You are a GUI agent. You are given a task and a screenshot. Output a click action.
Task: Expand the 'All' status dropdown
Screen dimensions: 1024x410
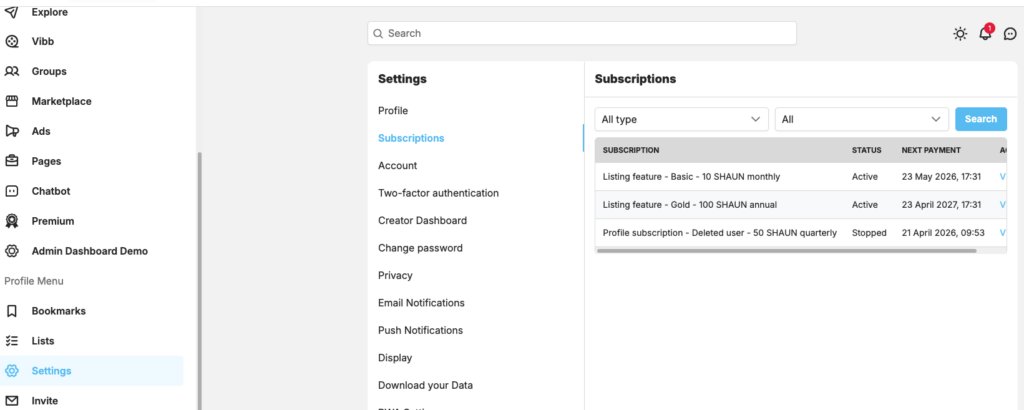click(x=861, y=119)
